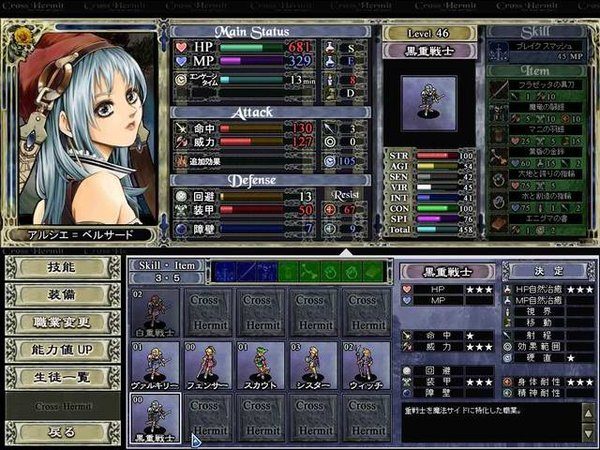Open the 装備 menu

pos(62,295)
